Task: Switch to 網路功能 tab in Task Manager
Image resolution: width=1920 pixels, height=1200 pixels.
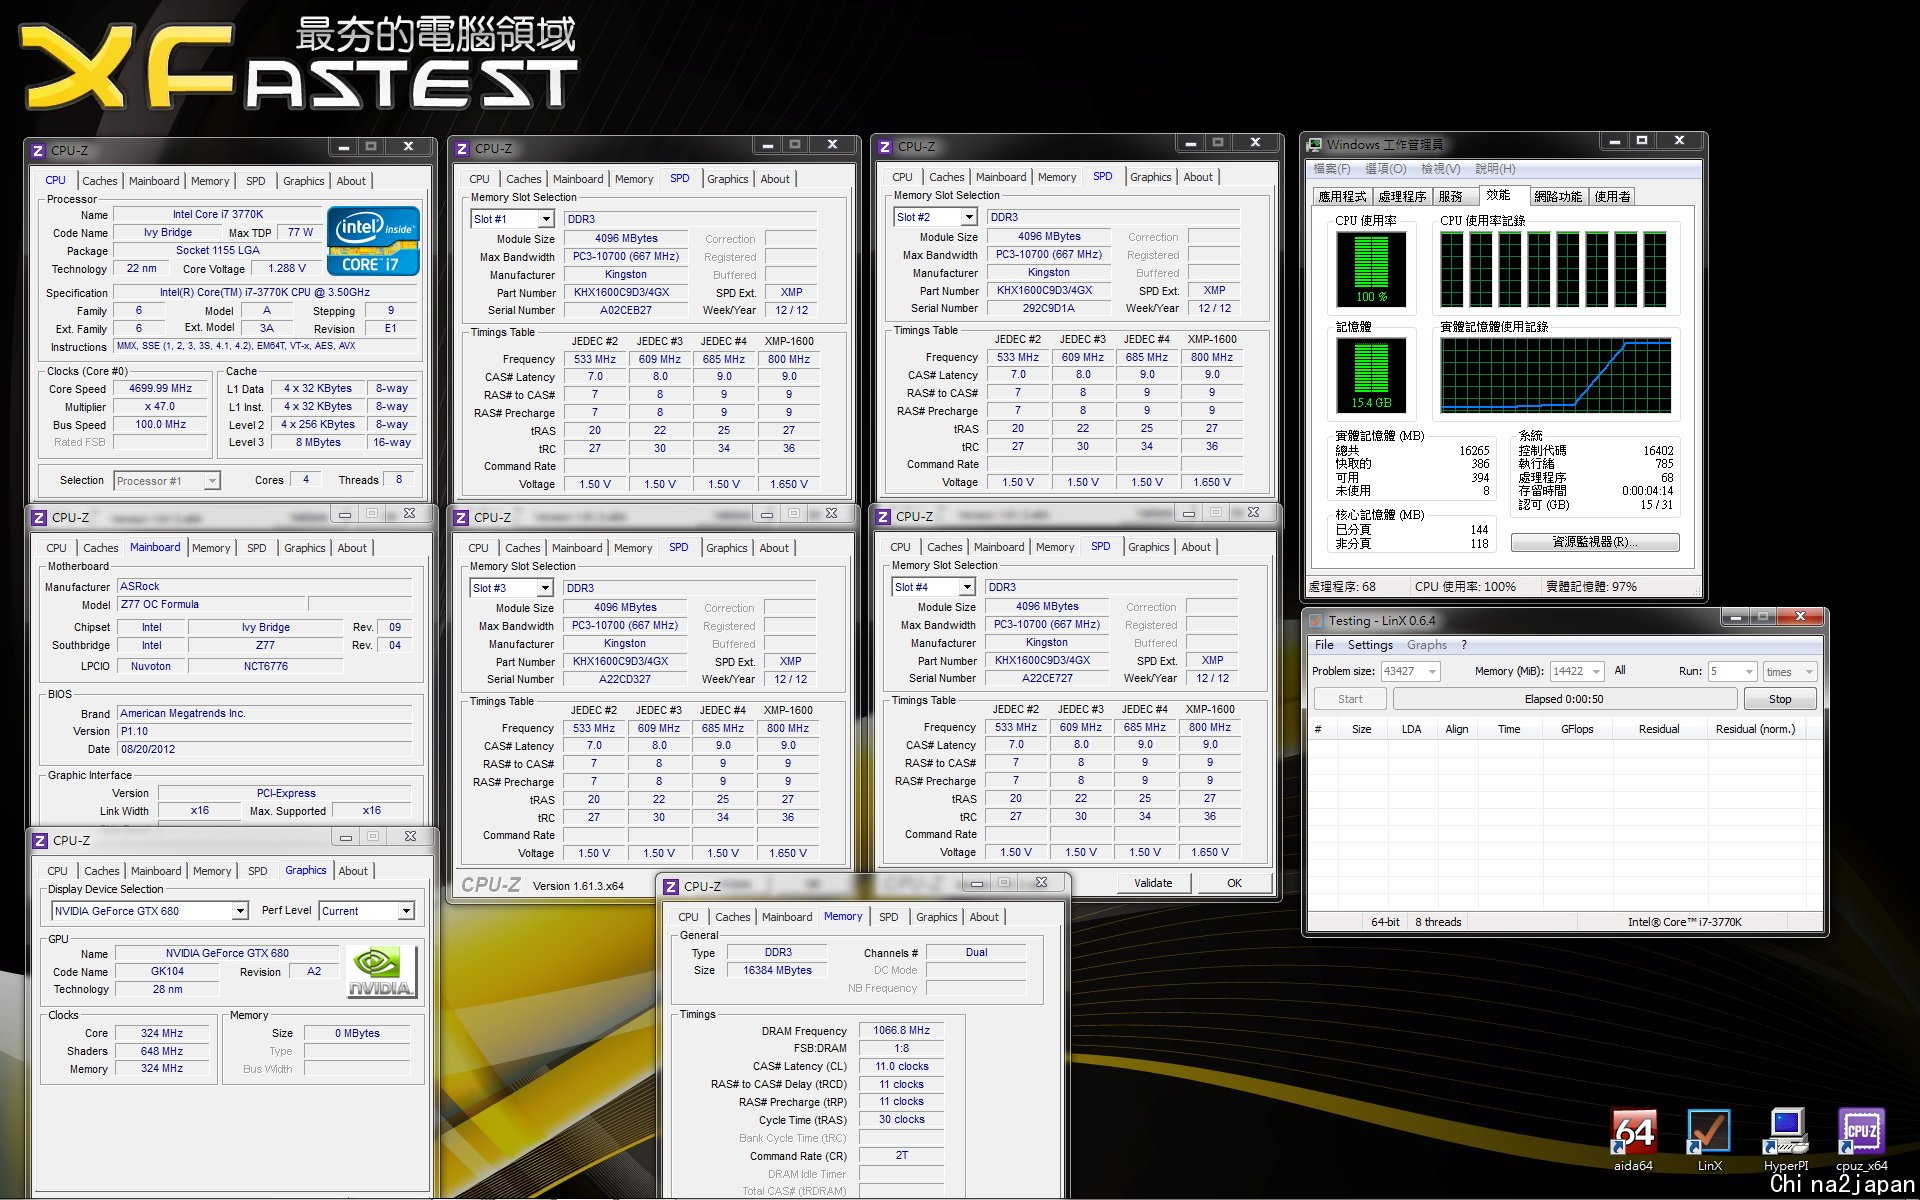Action: click(x=1558, y=196)
